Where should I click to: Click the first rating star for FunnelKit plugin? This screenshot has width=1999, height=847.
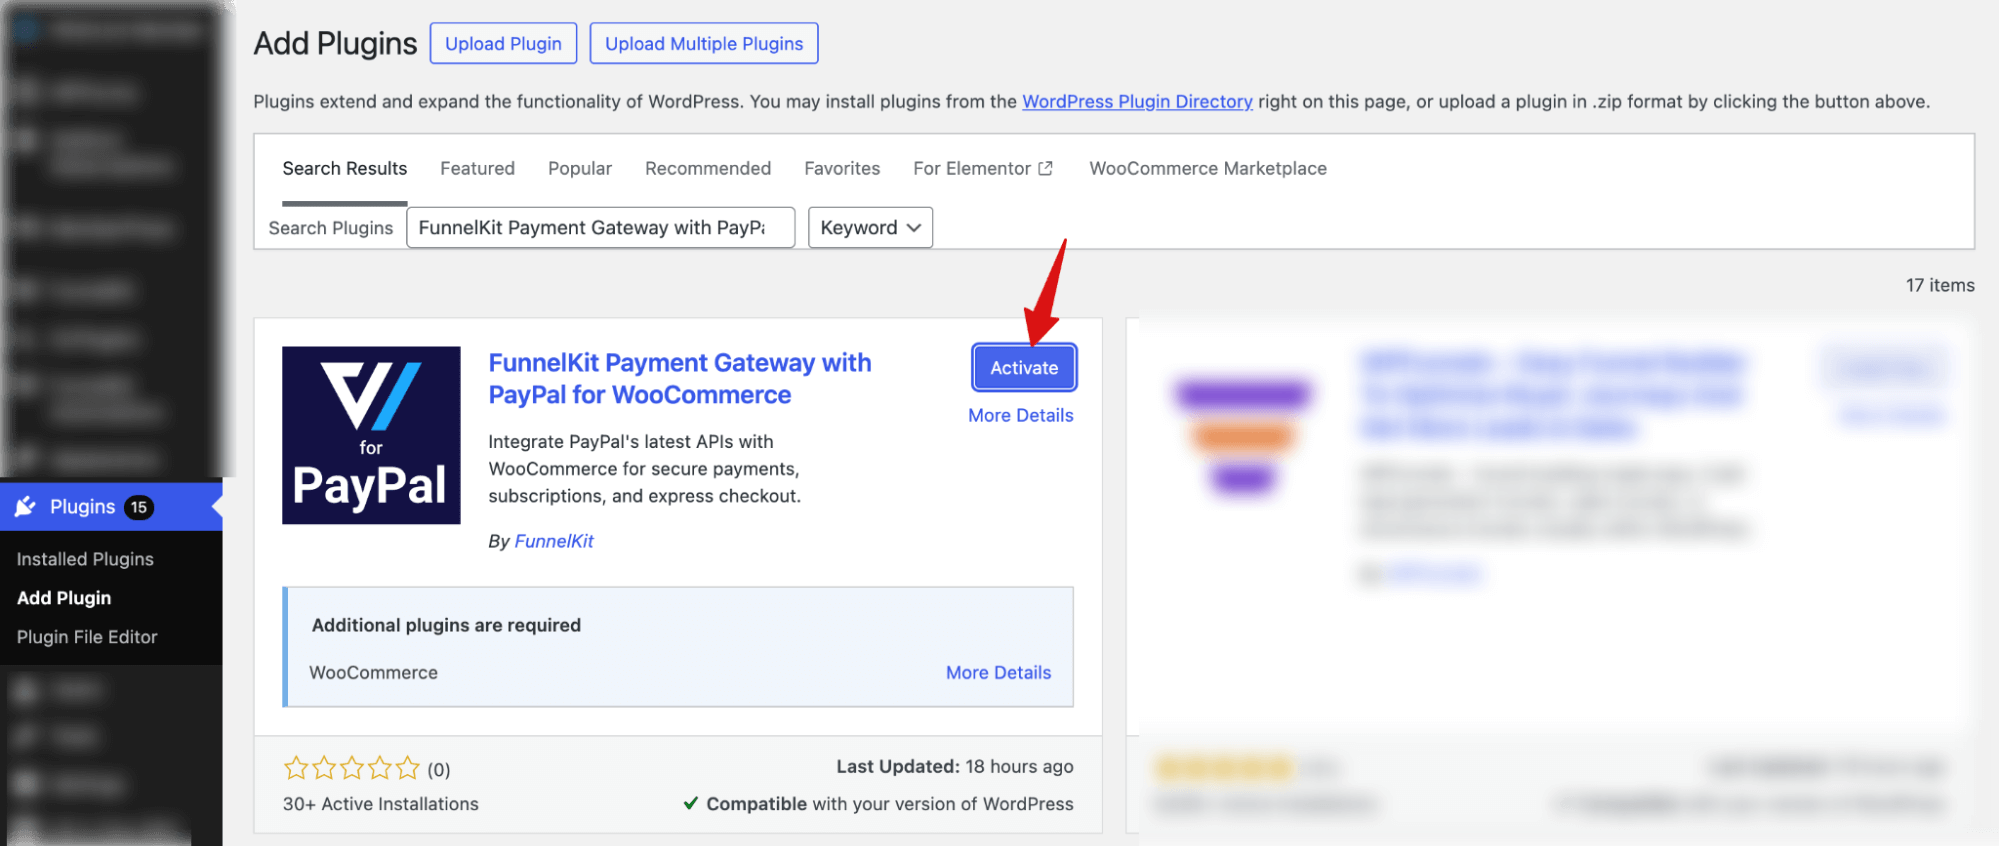294,768
